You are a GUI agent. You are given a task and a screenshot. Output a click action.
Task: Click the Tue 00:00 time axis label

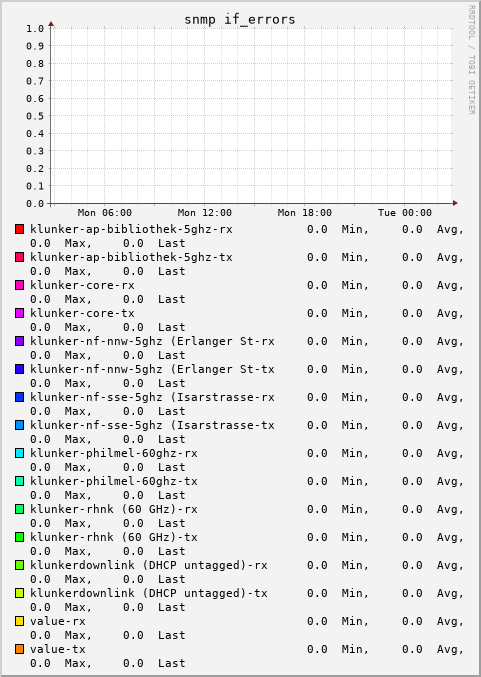tap(405, 212)
